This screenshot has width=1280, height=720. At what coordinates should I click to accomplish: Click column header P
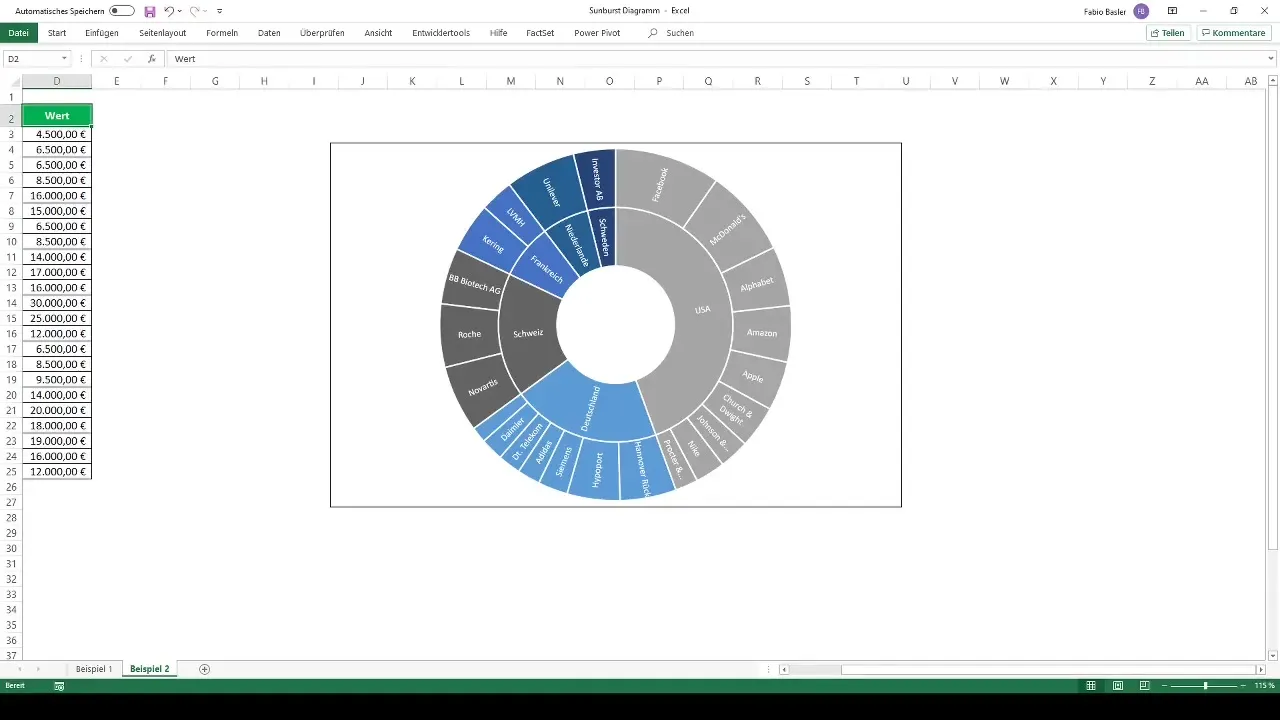[659, 81]
